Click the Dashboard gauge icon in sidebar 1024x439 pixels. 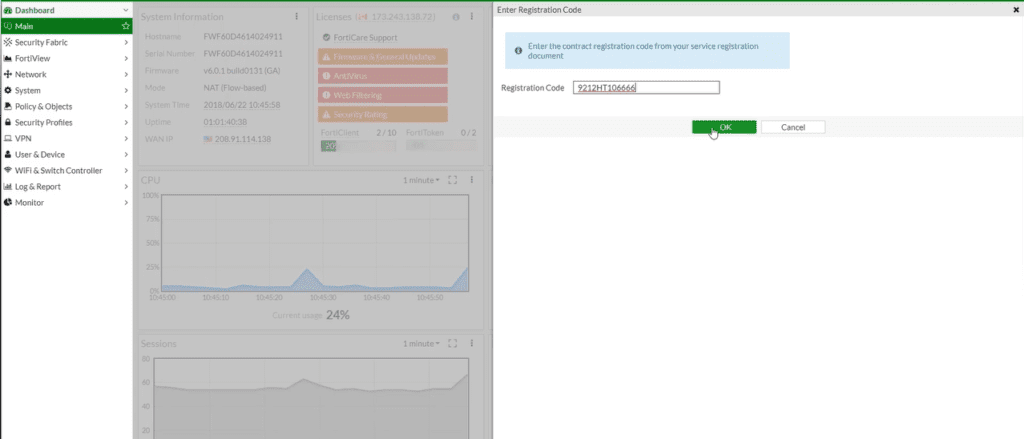[x=8, y=10]
